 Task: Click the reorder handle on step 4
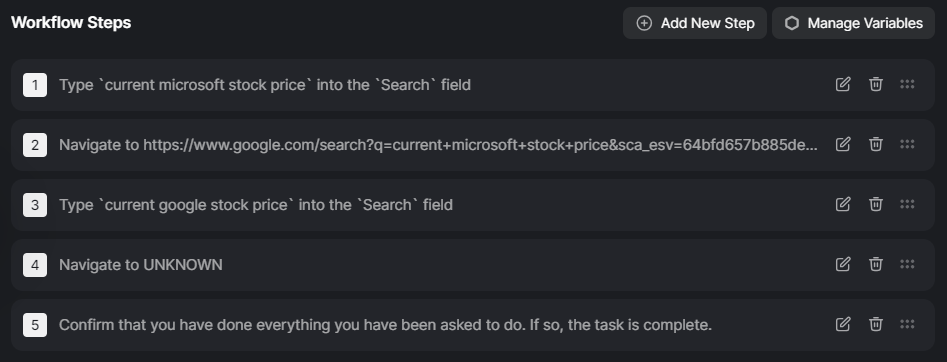click(x=907, y=264)
